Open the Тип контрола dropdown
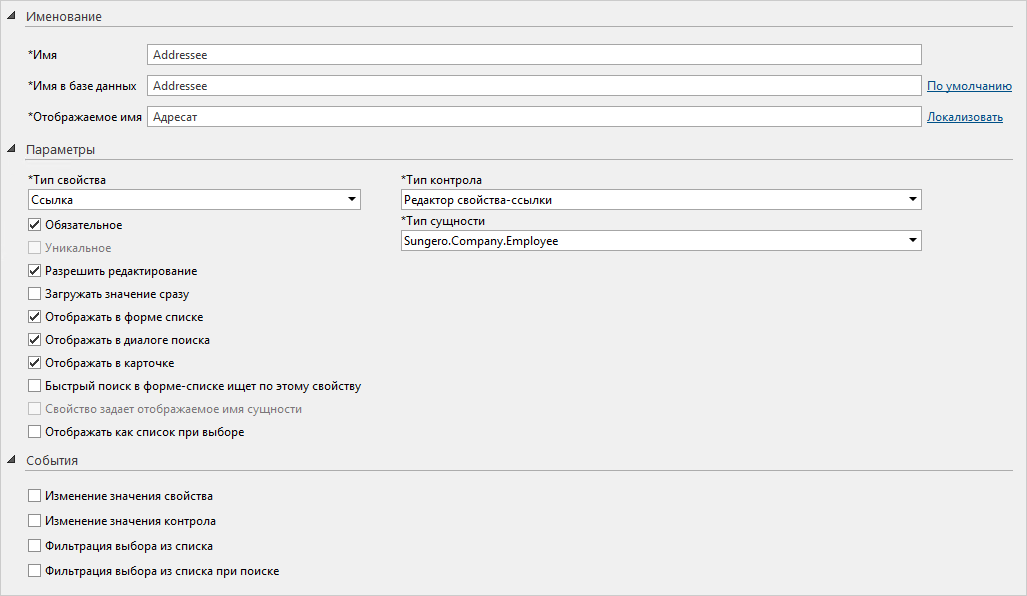1027x596 pixels. (x=912, y=200)
